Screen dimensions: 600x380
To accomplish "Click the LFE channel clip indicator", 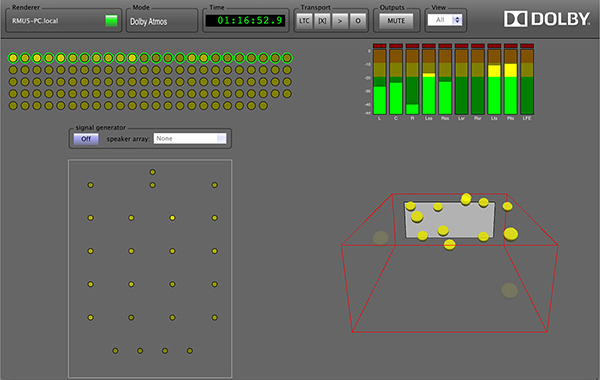I will [x=527, y=46].
